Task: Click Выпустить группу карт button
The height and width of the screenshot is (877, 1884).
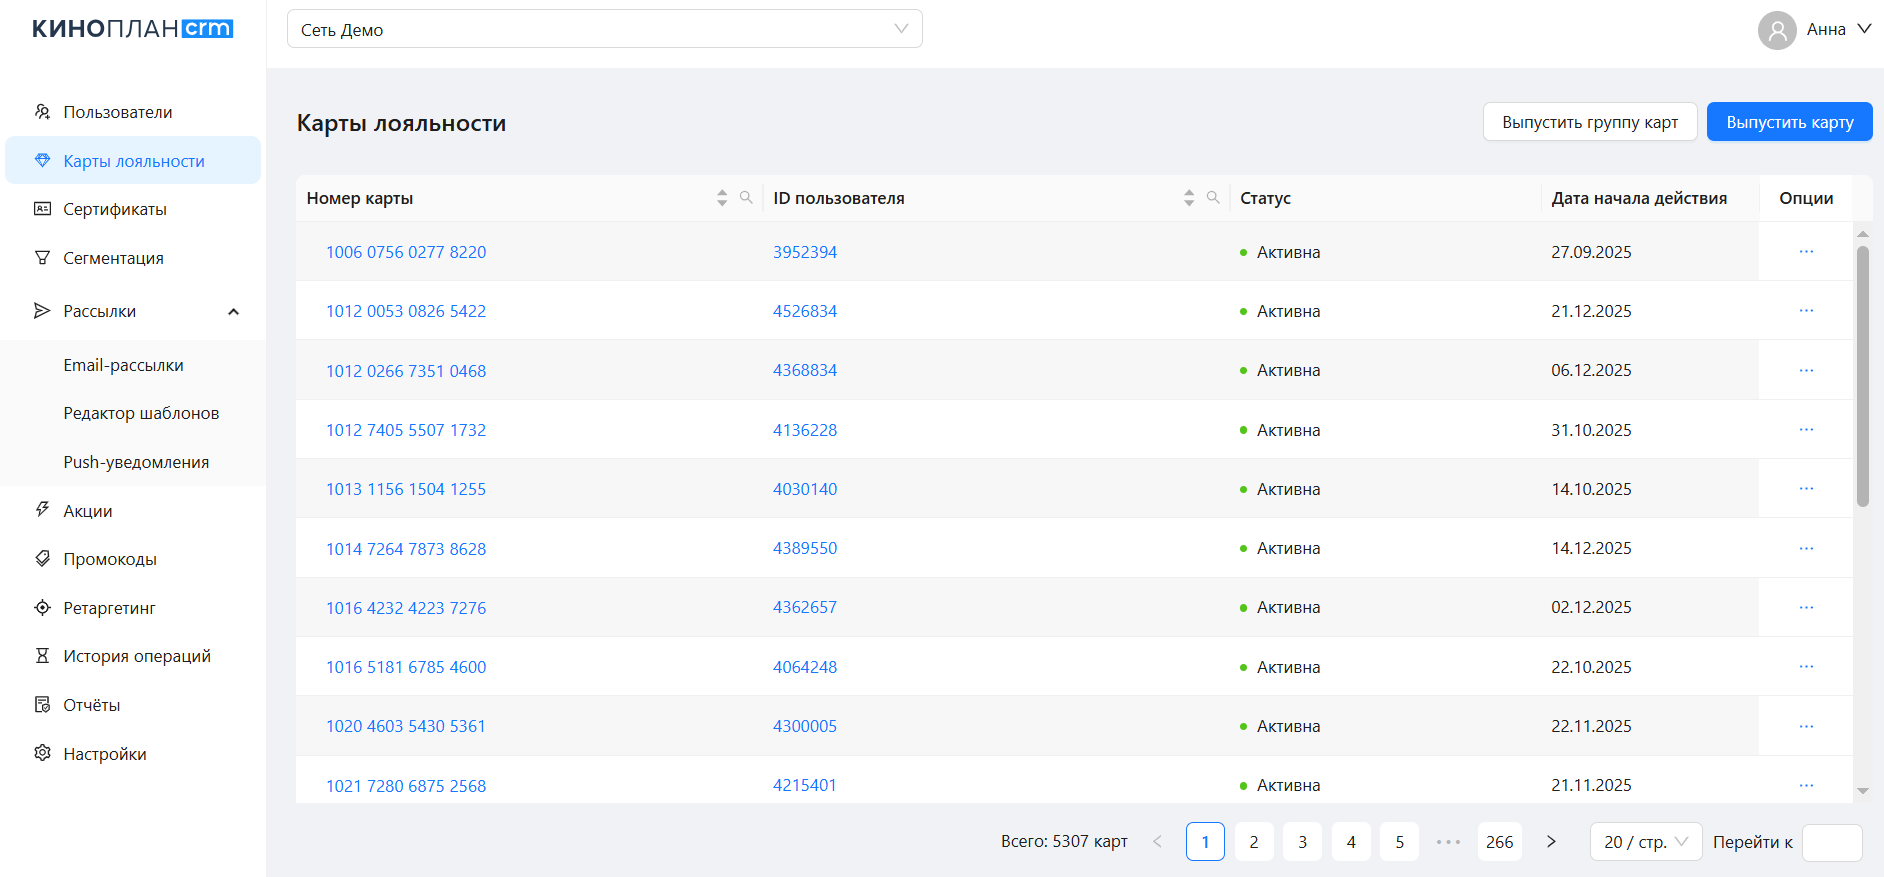Action: point(1589,122)
